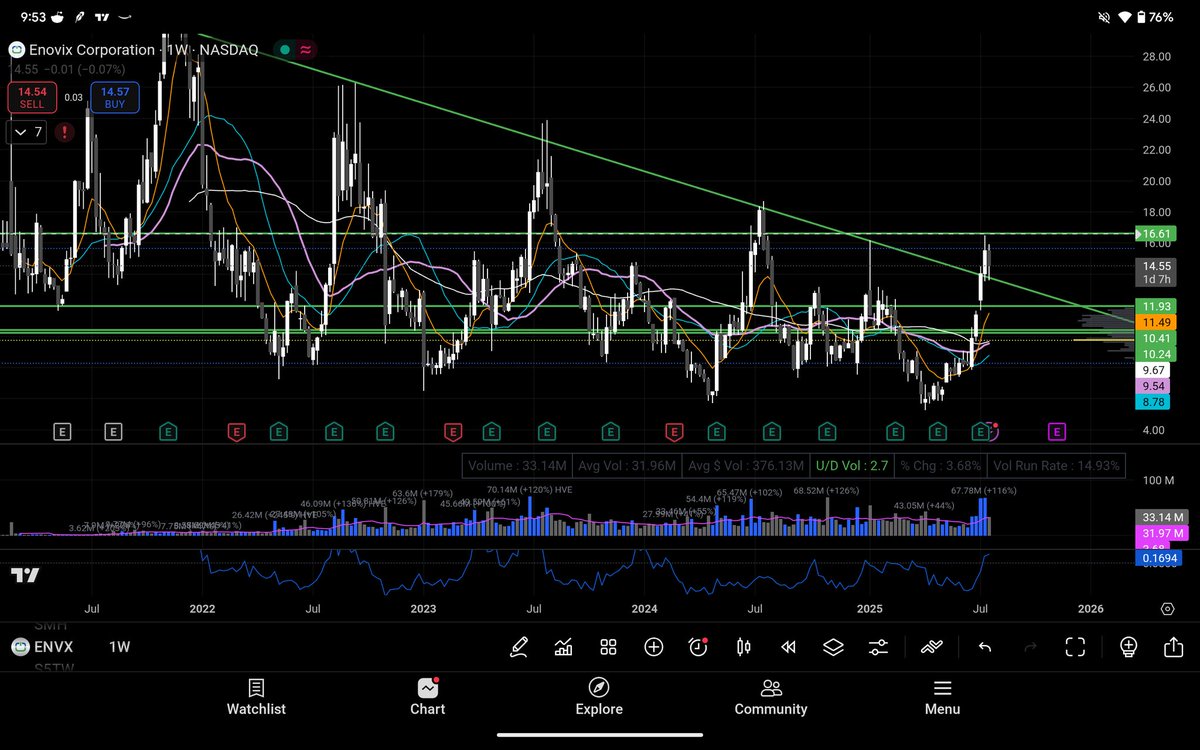The image size is (1200, 750).
Task: Tap the Enovix company logo next to title
Action: coord(16,49)
